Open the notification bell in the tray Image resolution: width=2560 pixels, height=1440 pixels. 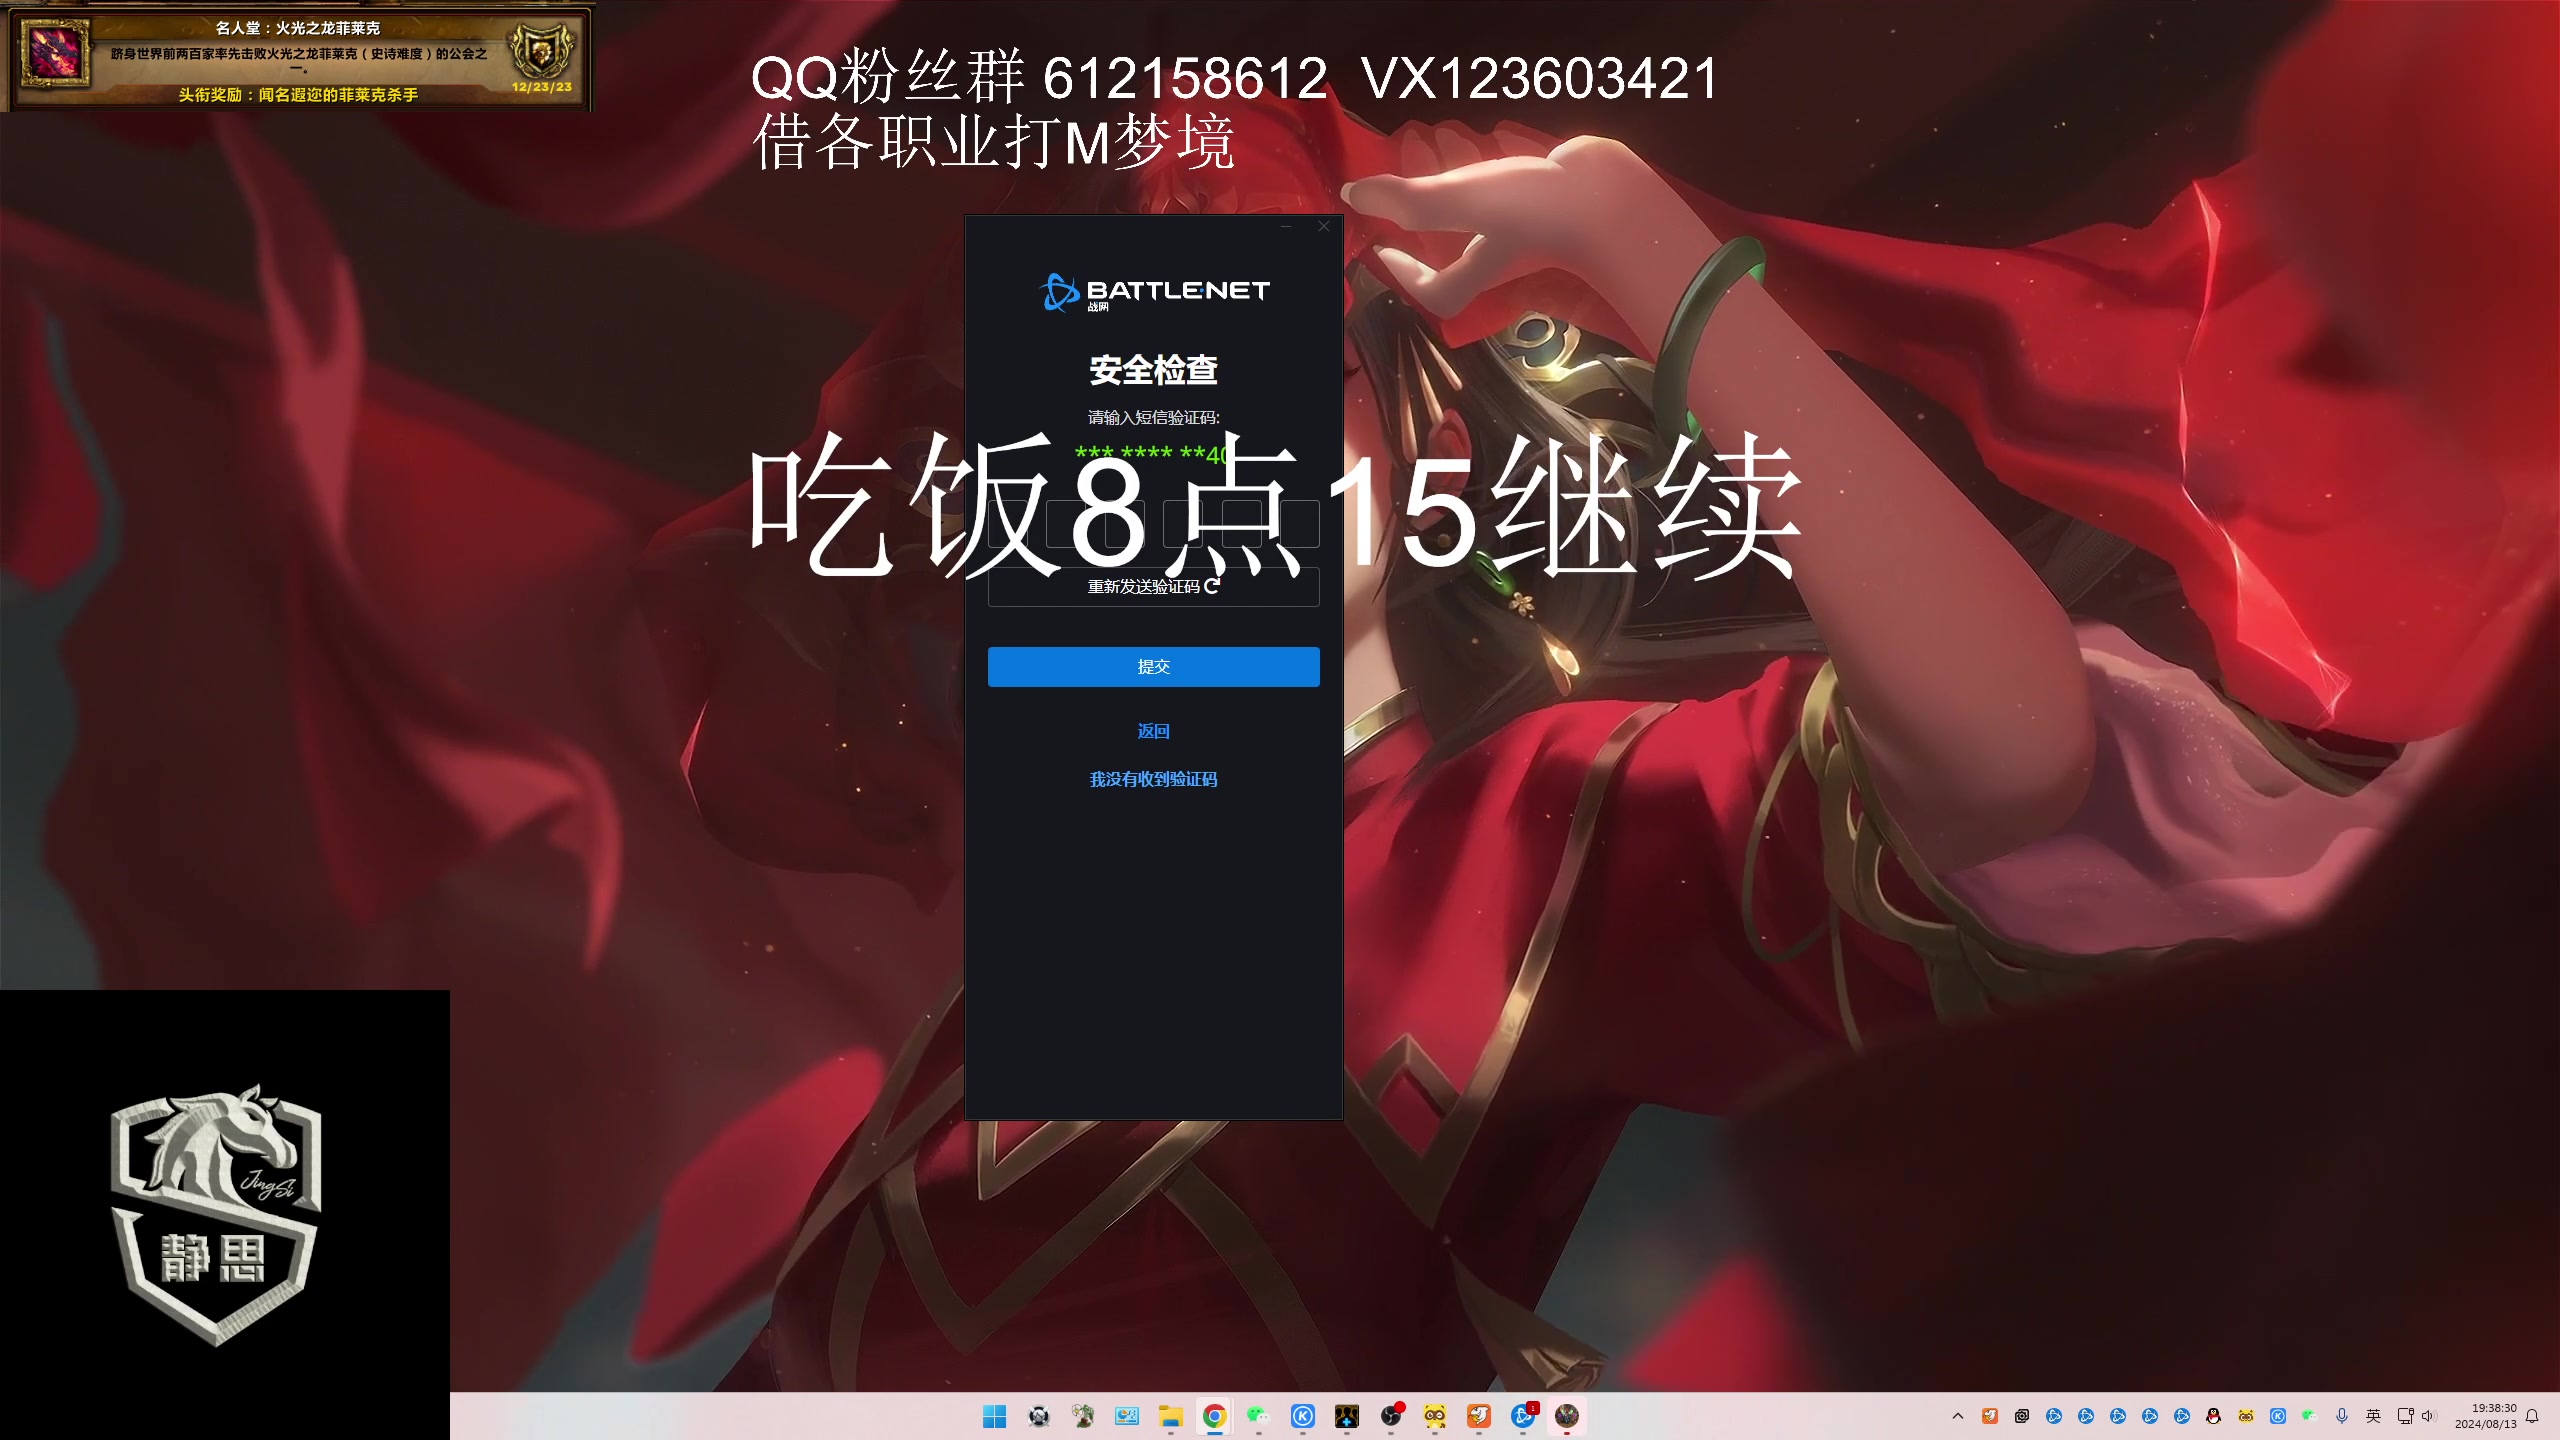(x=2532, y=1416)
